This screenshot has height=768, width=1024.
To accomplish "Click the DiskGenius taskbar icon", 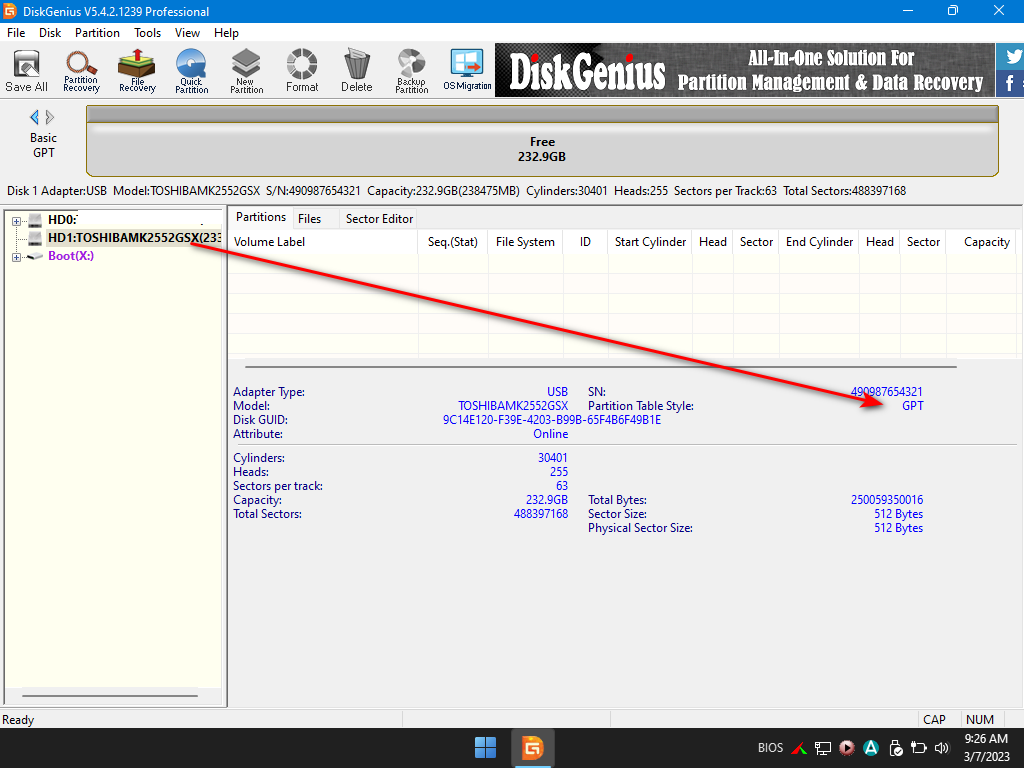I will tap(532, 748).
